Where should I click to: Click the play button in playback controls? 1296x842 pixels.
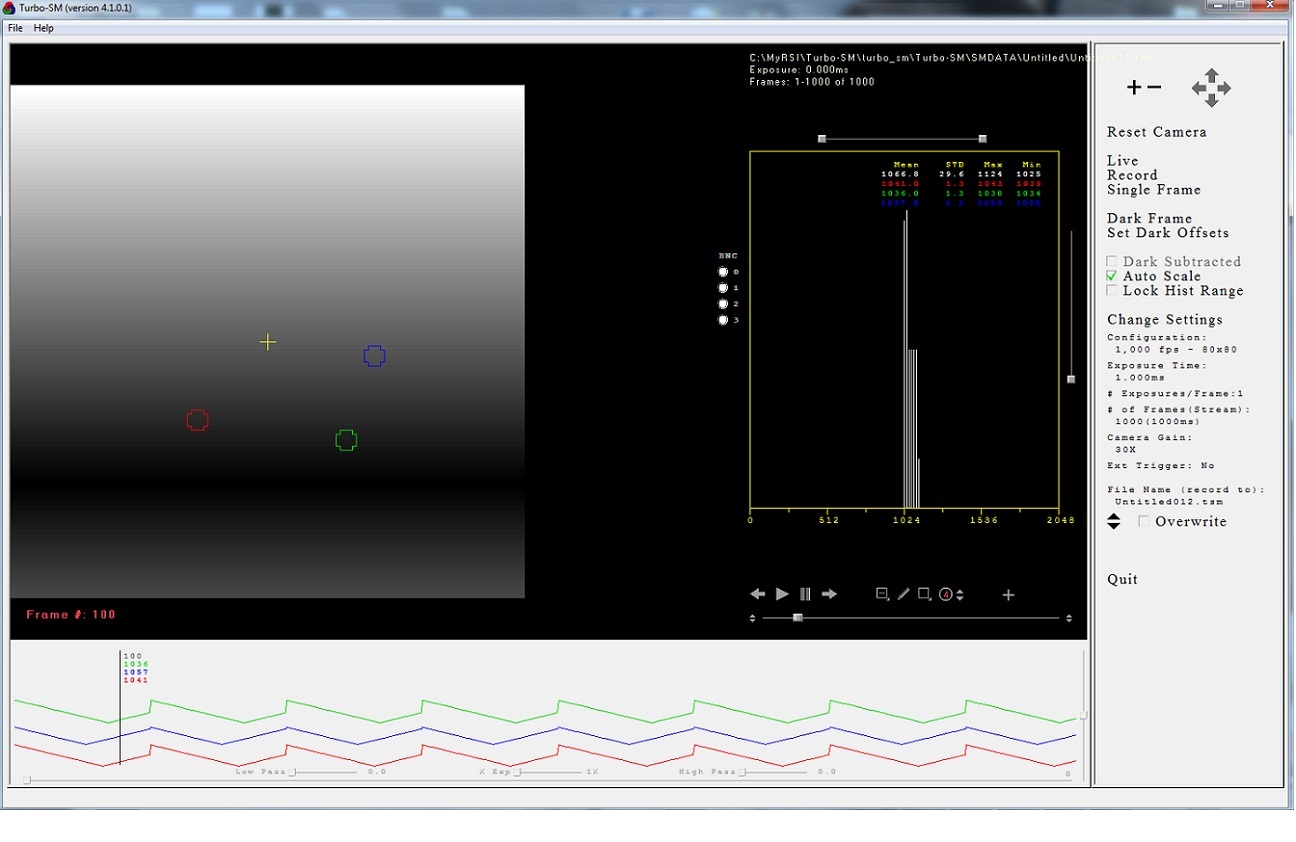(x=782, y=594)
